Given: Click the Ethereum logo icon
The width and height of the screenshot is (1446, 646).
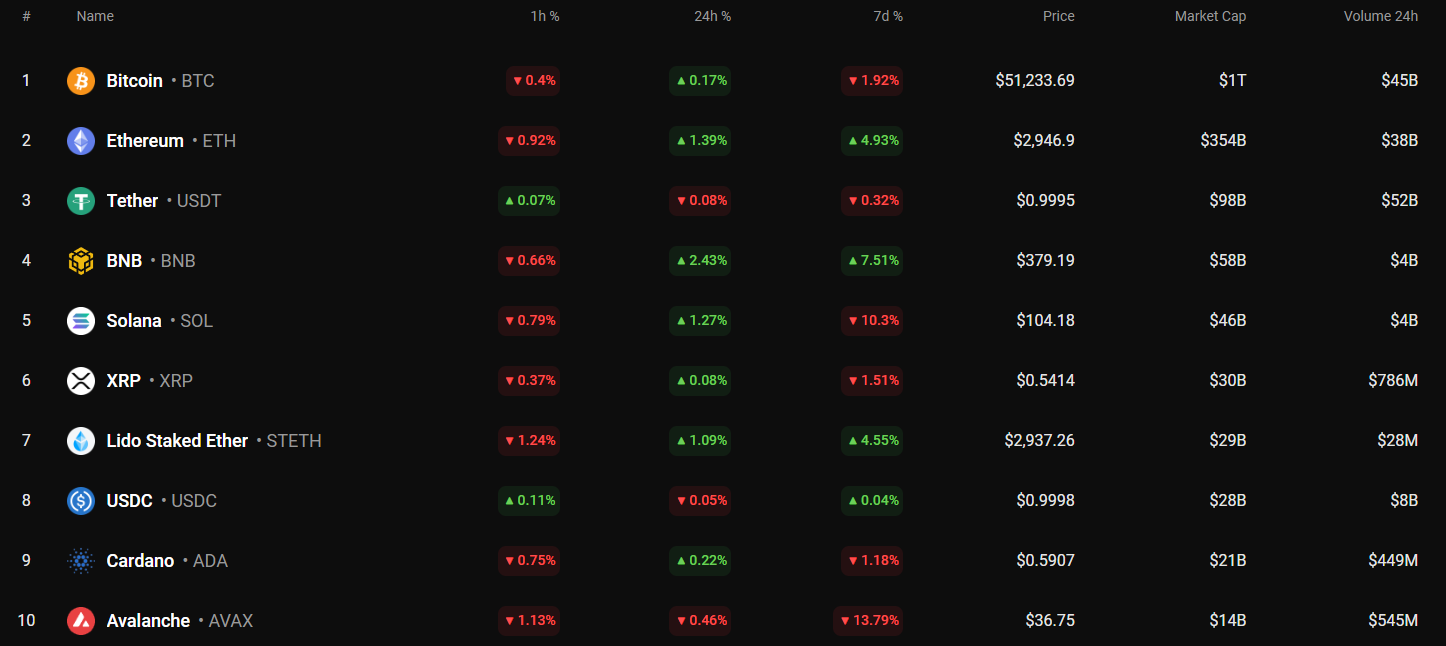Looking at the screenshot, I should [x=81, y=141].
